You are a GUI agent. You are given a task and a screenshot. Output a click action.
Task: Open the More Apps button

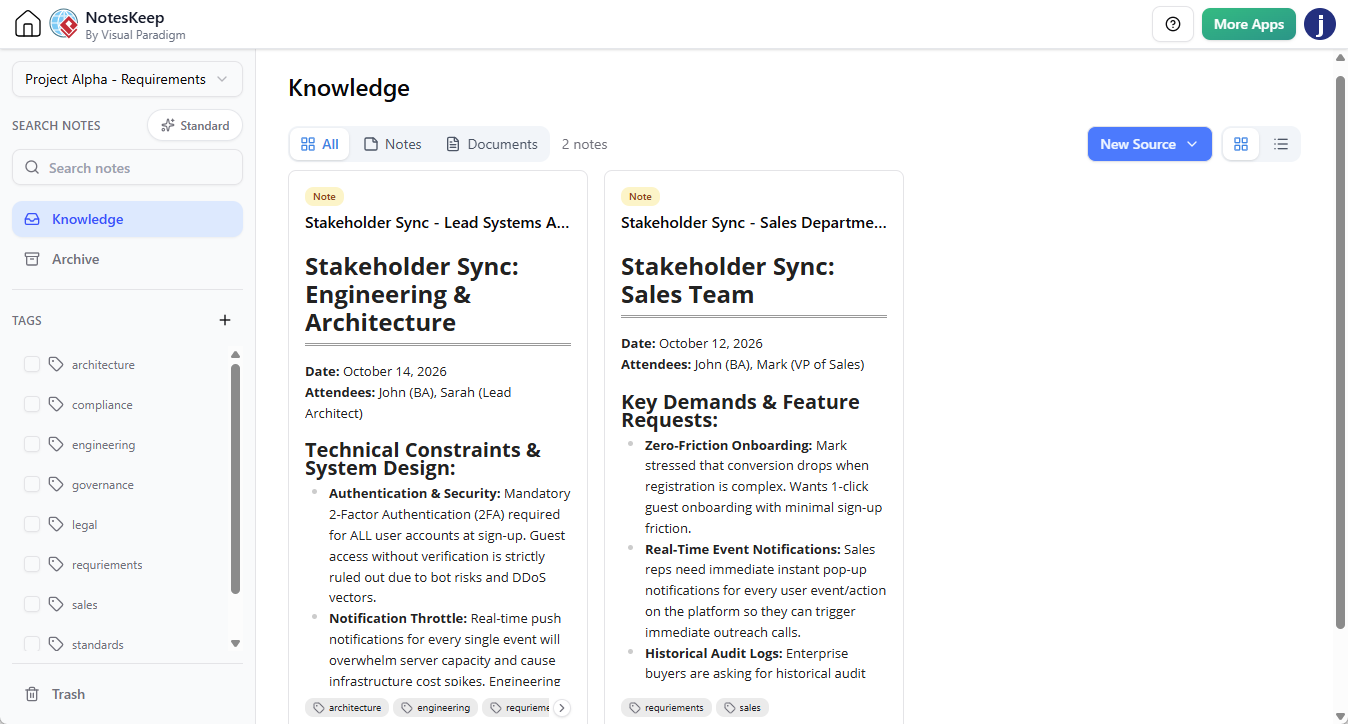point(1249,24)
